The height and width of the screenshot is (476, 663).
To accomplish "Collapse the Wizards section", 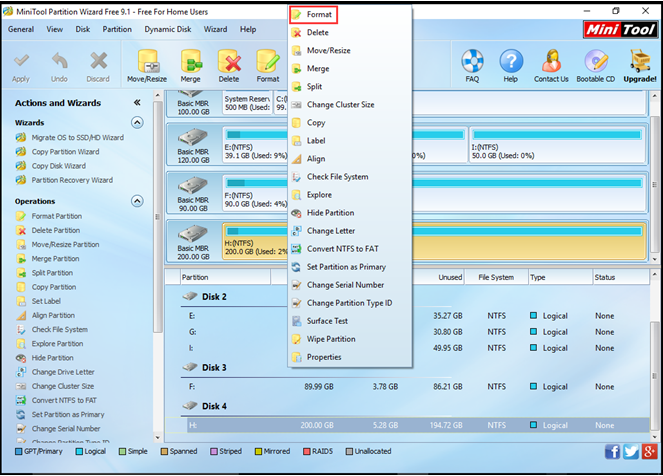I will click(x=137, y=123).
